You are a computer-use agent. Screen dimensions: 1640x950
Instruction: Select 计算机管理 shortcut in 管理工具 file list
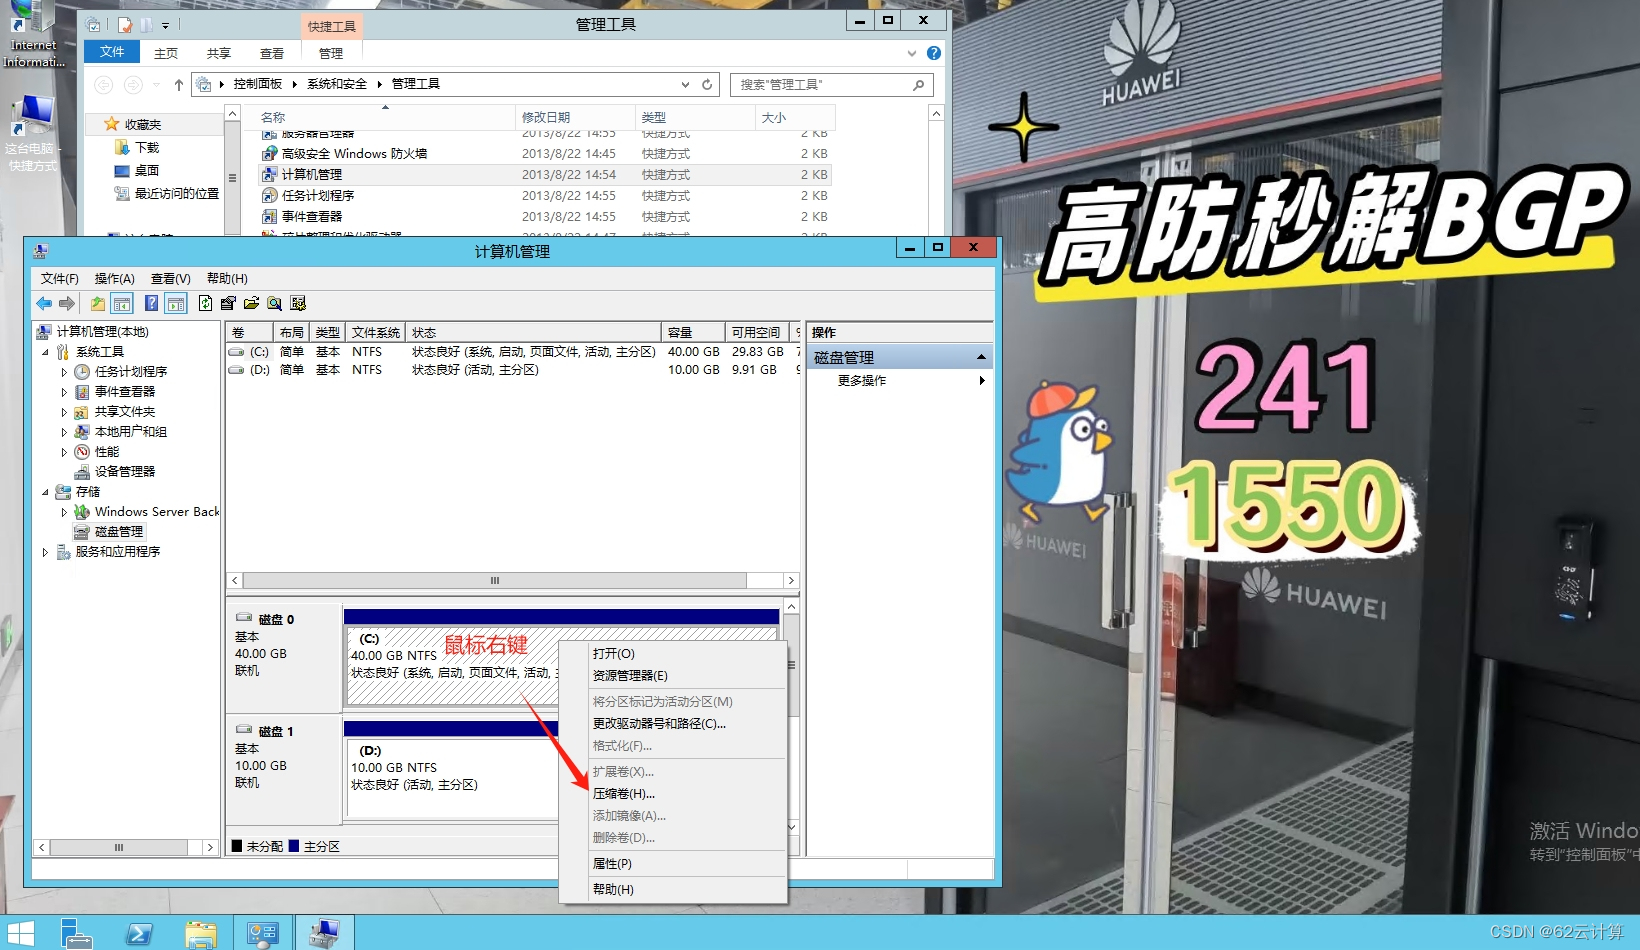coord(545,175)
